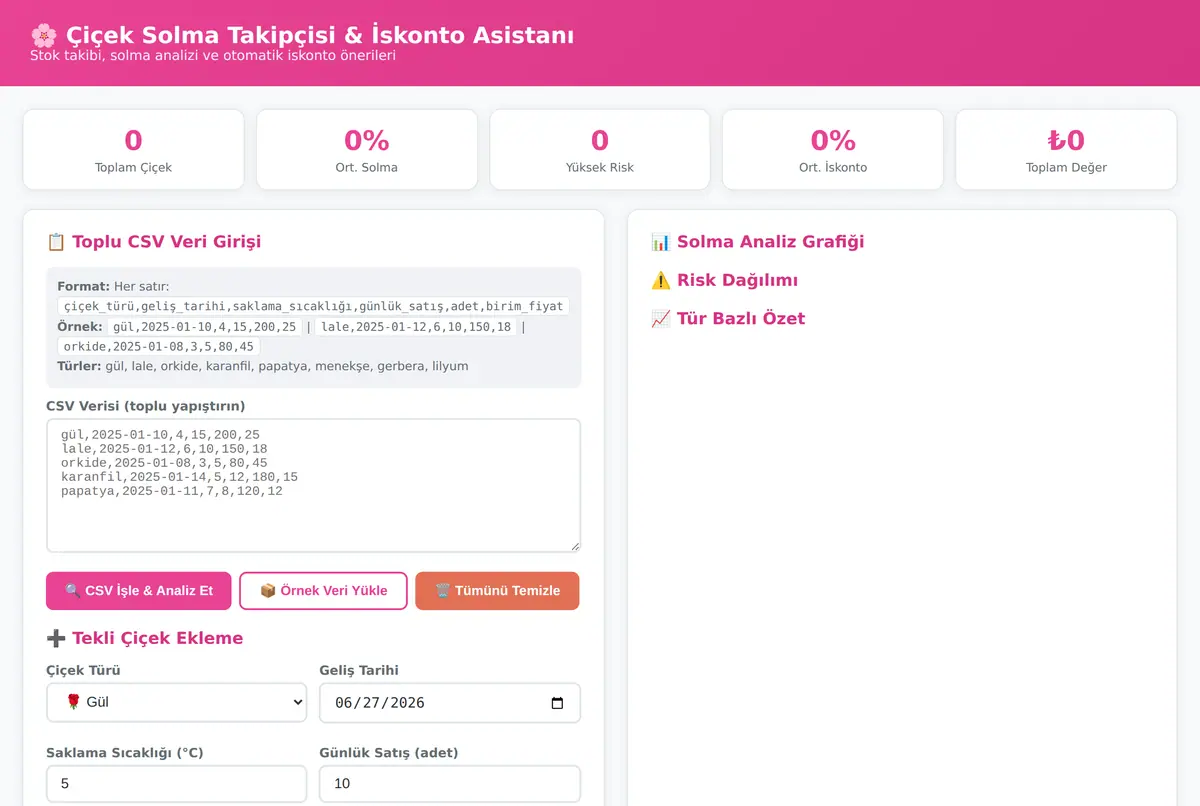Image resolution: width=1200 pixels, height=806 pixels.
Task: Click the format code starting with çiçek_türü
Action: [x=313, y=306]
